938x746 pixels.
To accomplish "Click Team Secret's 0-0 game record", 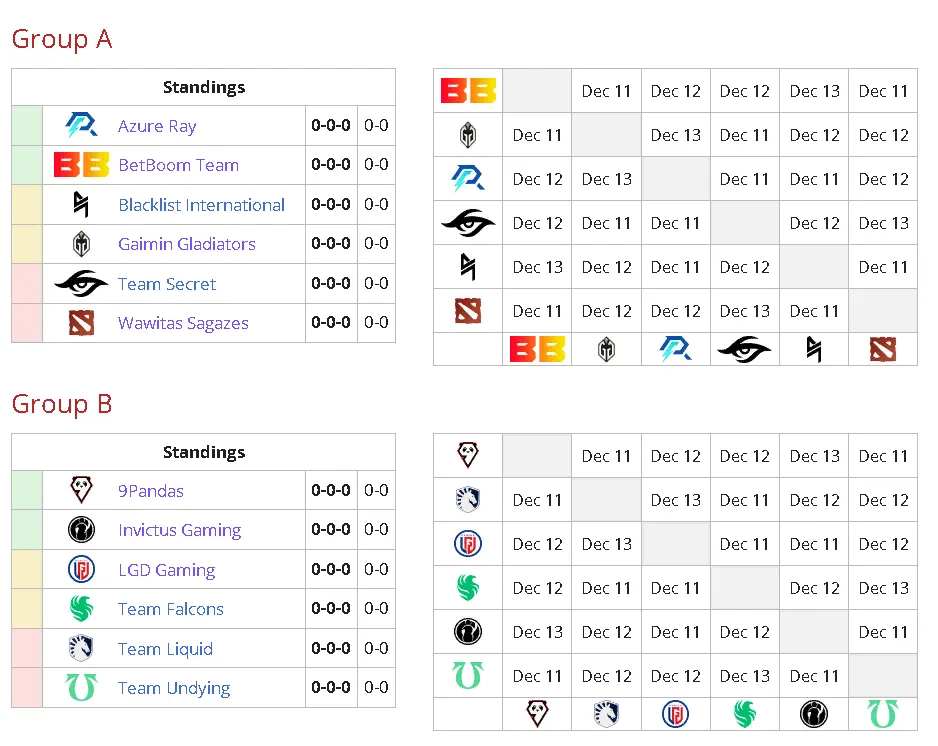I will (376, 283).
